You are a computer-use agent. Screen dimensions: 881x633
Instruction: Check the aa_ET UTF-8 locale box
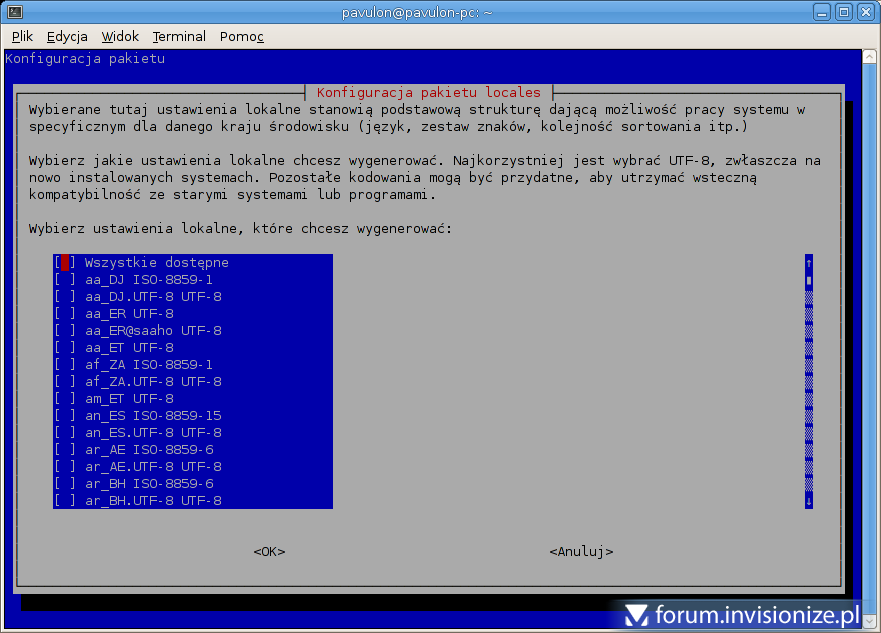(x=65, y=347)
